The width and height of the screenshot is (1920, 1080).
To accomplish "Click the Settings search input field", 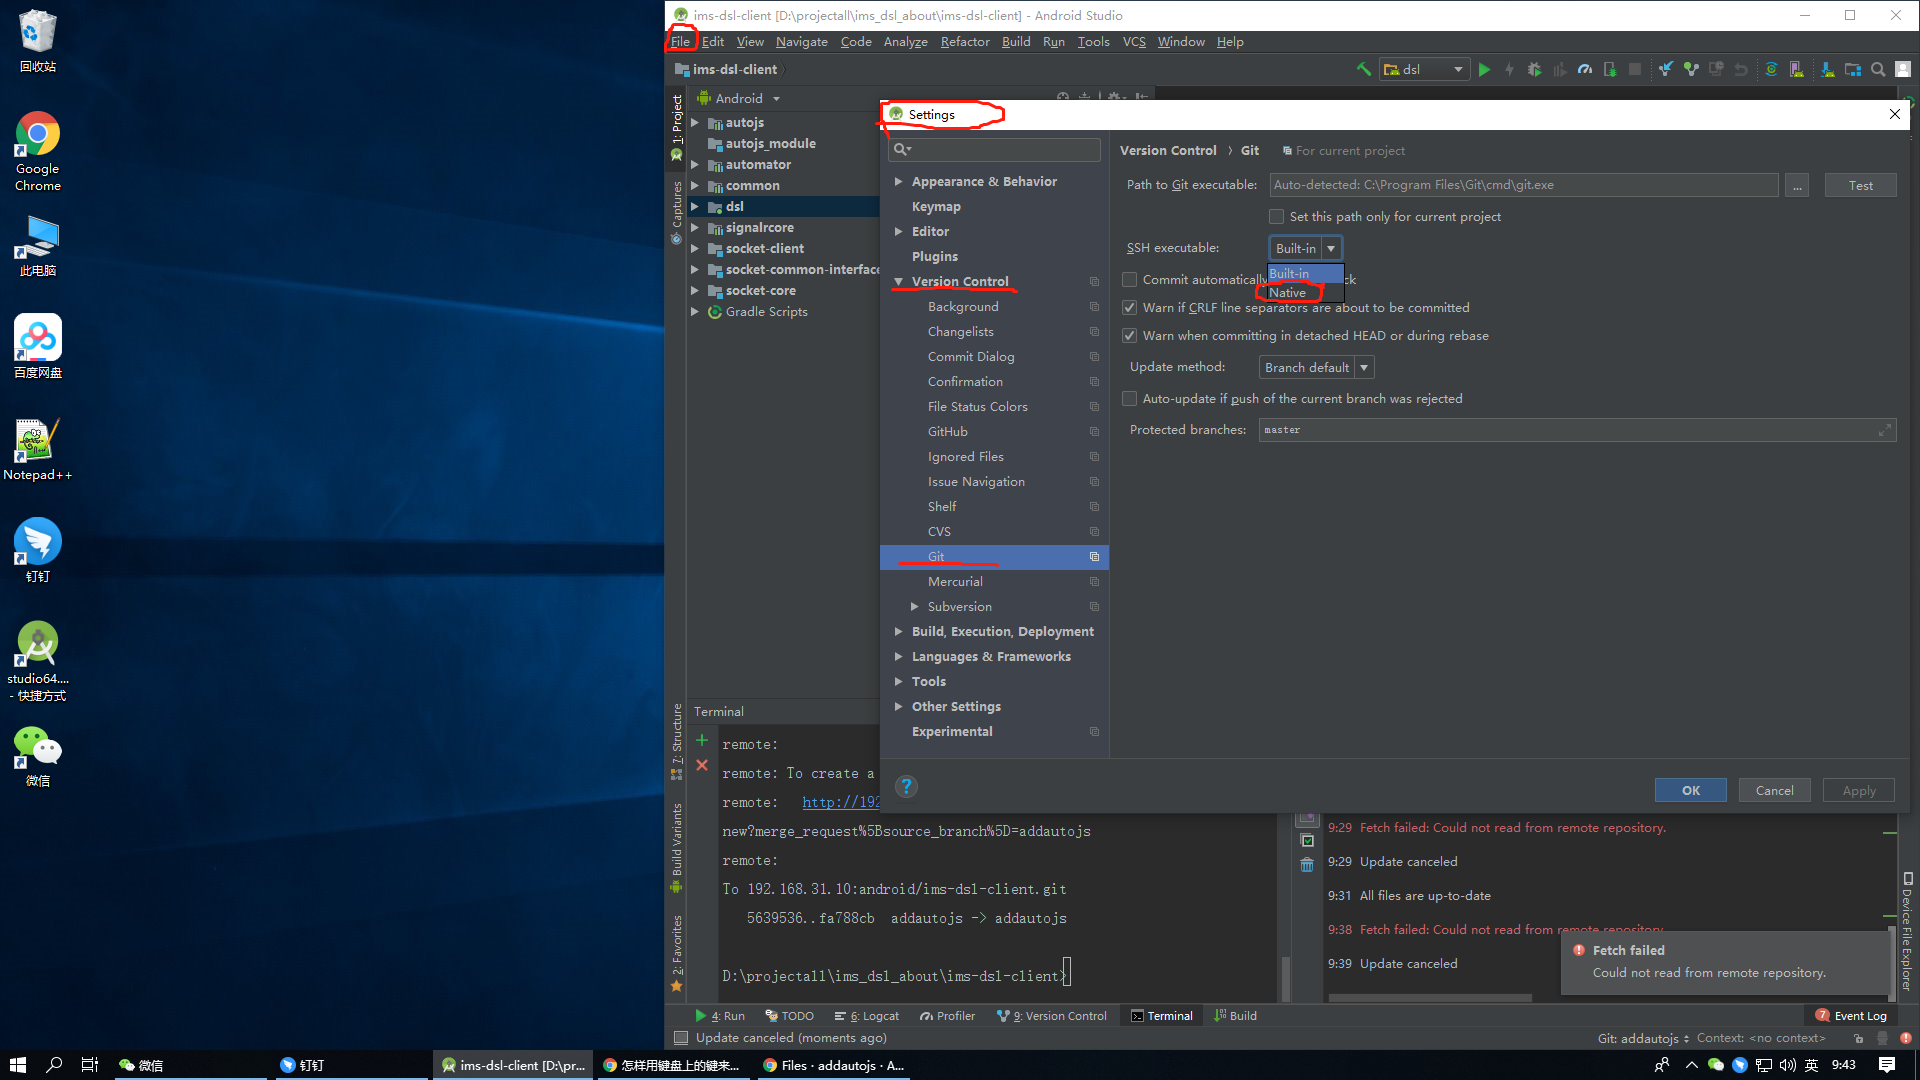I will pos(994,150).
